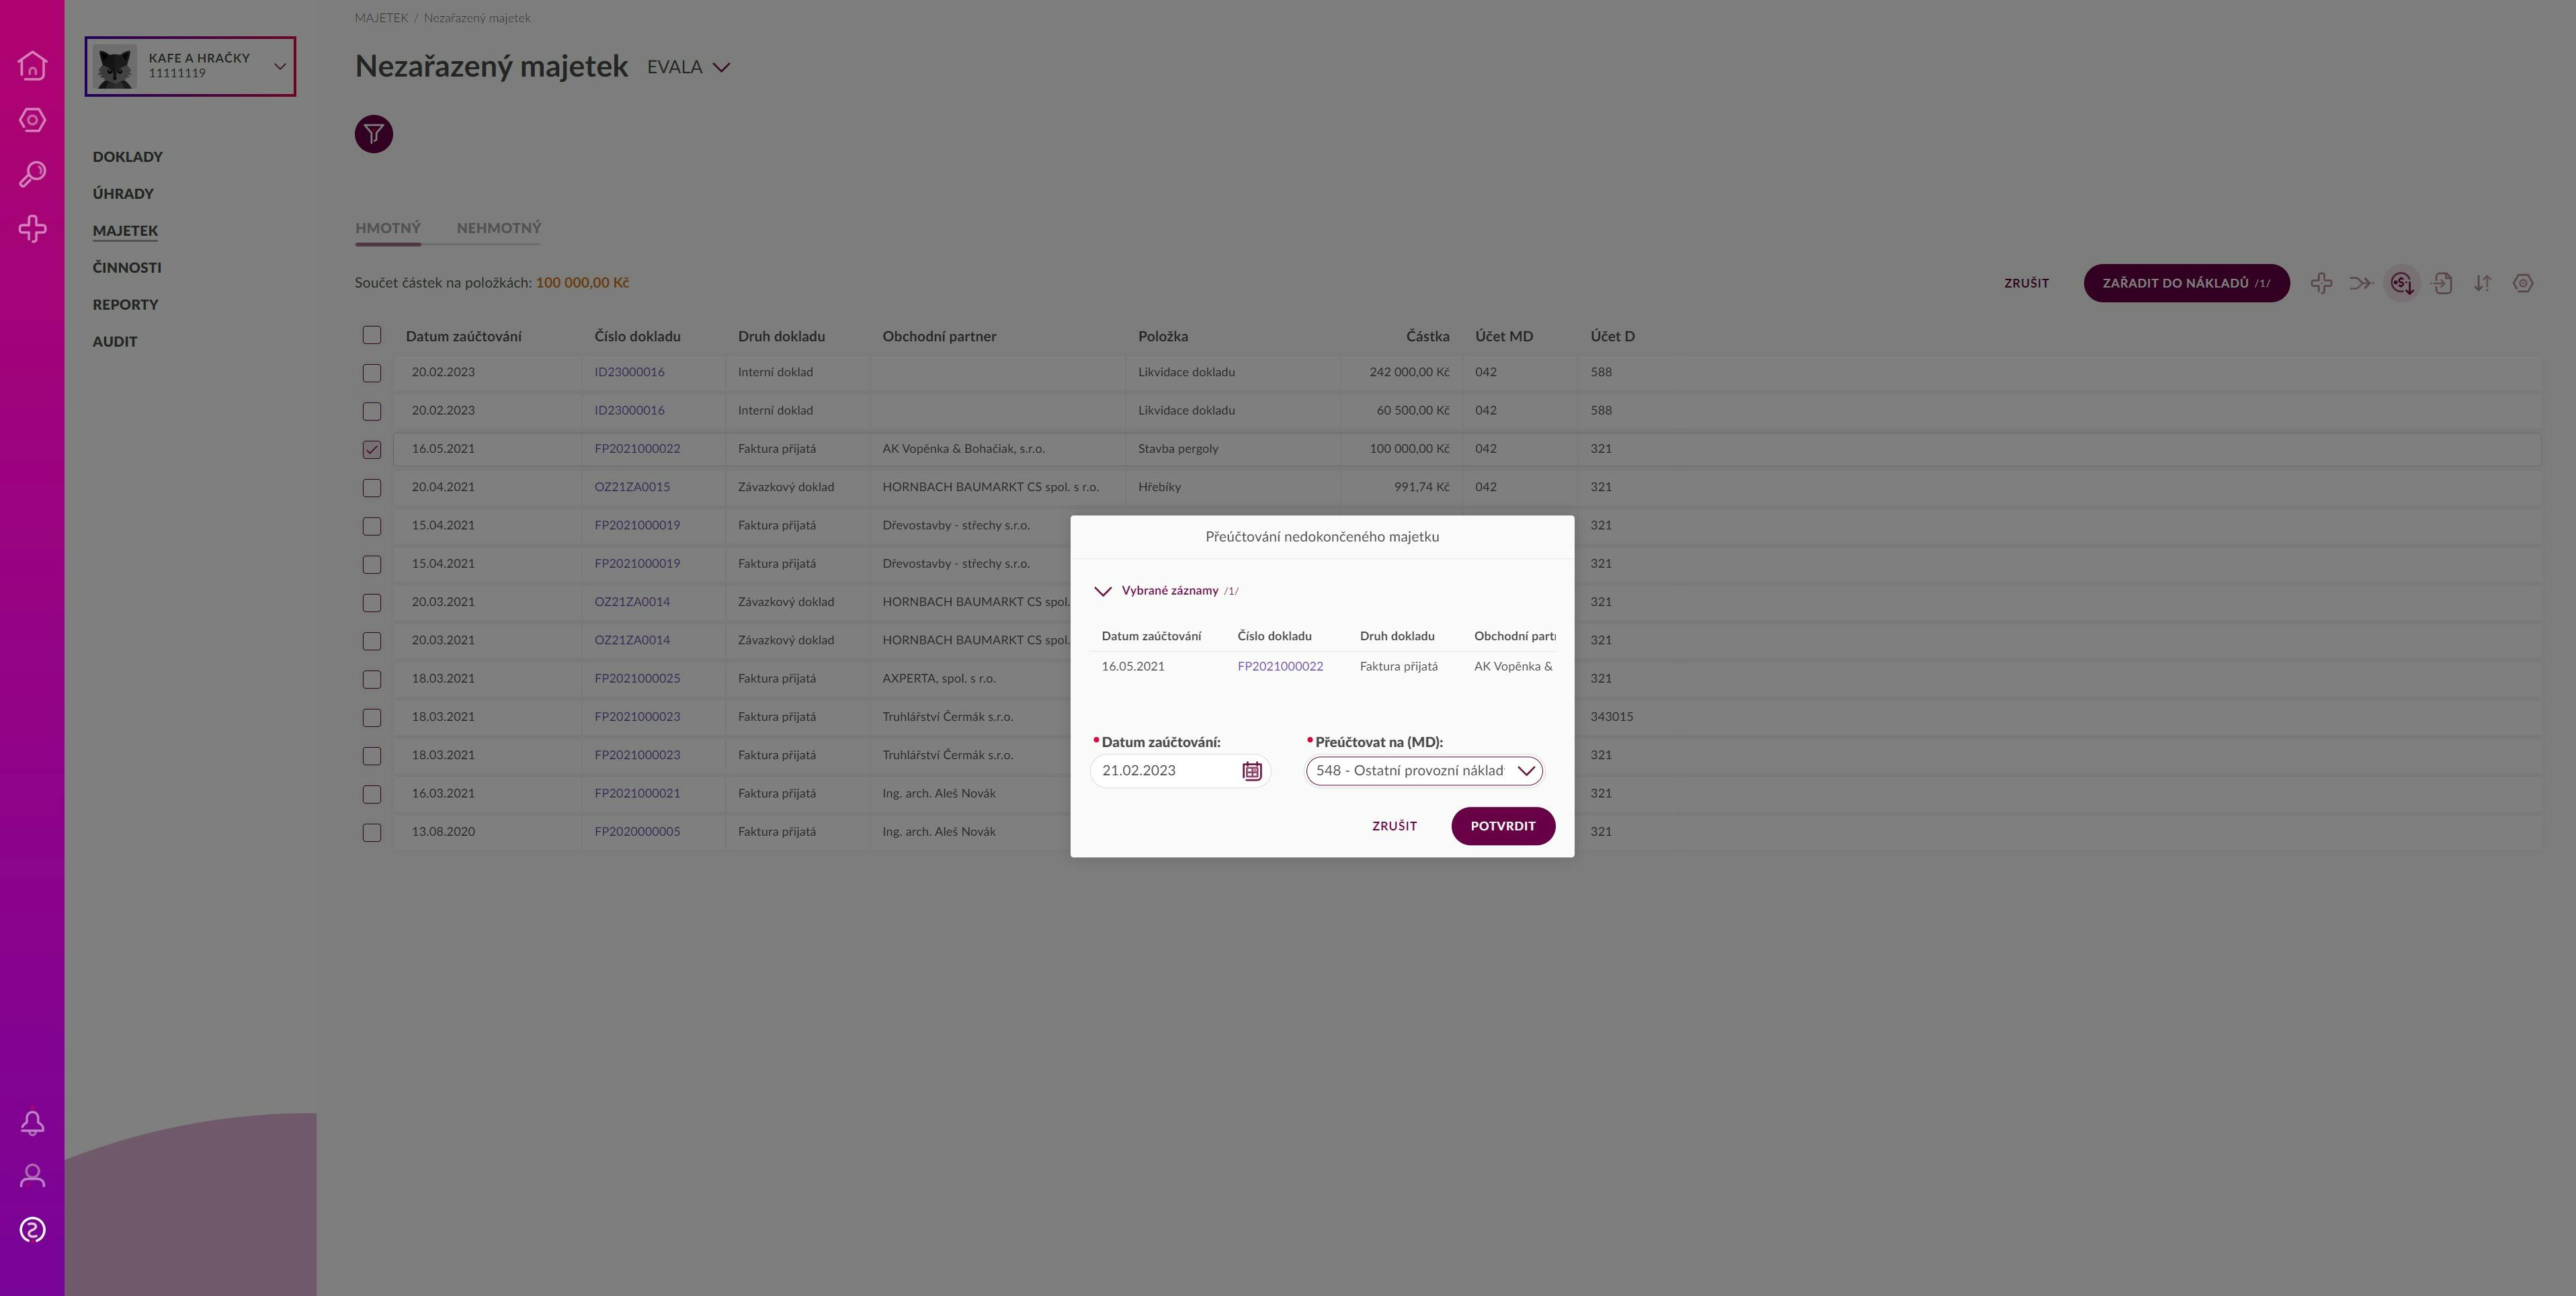Open AUDIT menu

(114, 342)
